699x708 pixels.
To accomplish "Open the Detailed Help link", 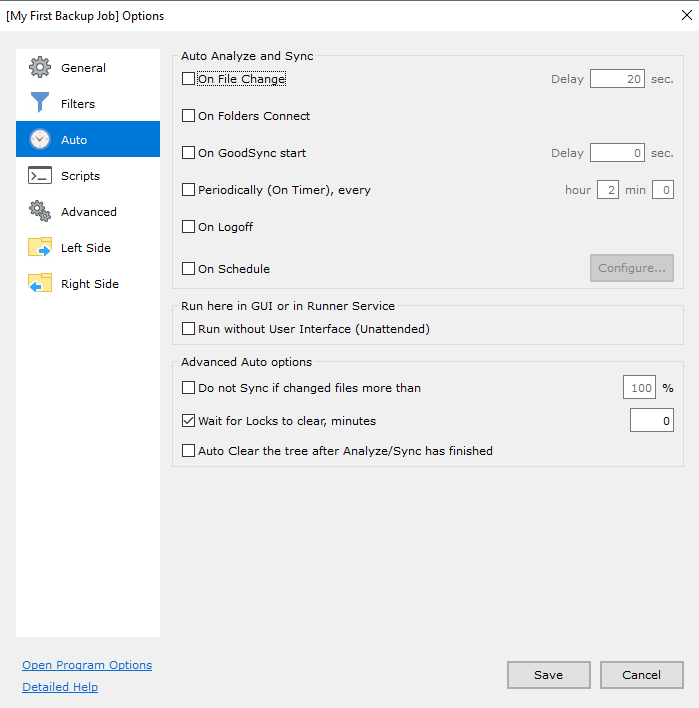I will tap(60, 687).
